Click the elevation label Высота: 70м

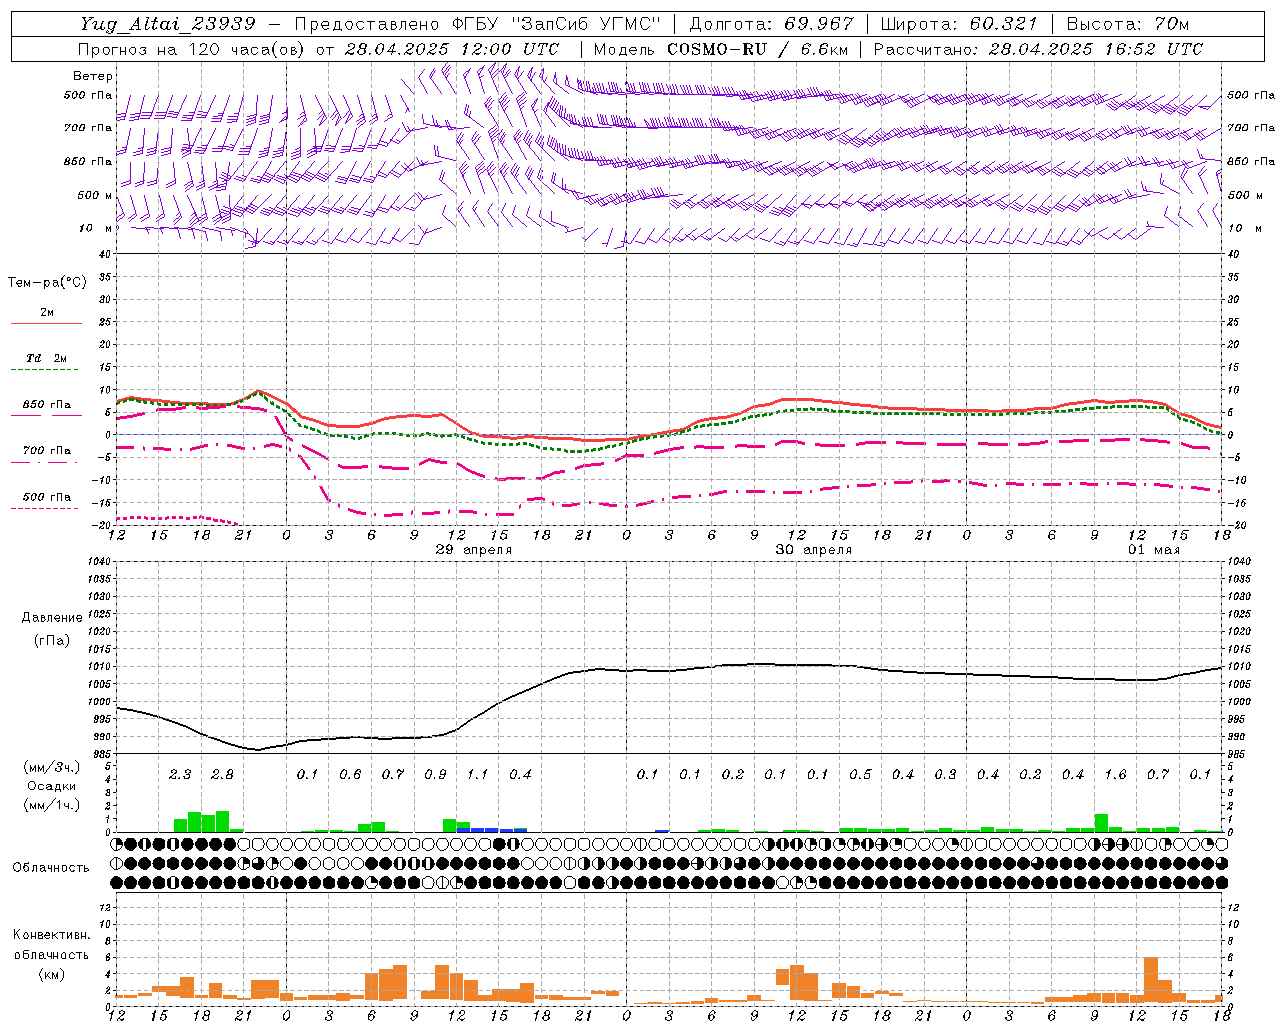tap(1128, 24)
